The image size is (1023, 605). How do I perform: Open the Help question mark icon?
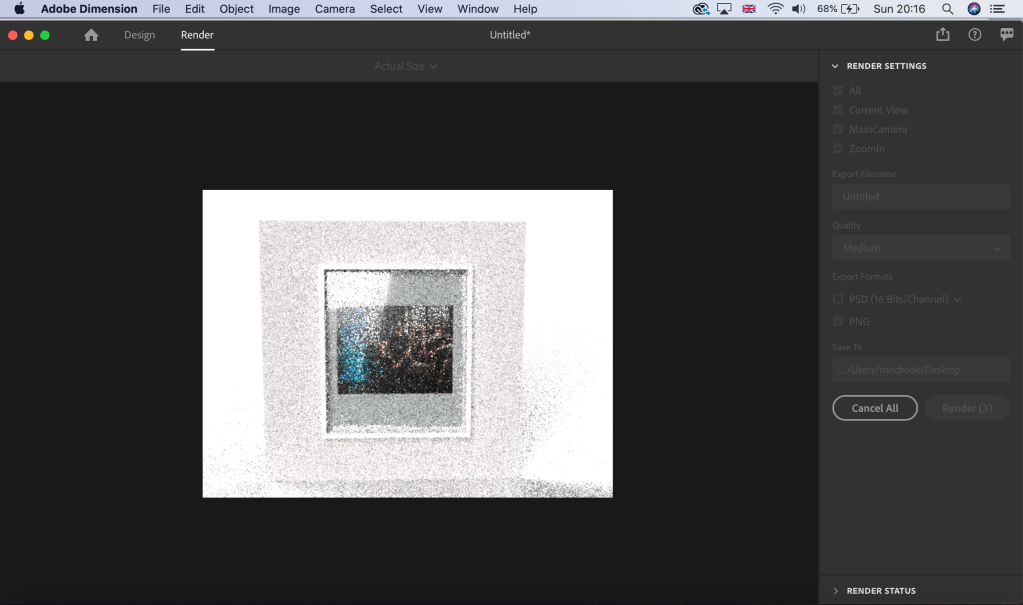click(x=974, y=35)
